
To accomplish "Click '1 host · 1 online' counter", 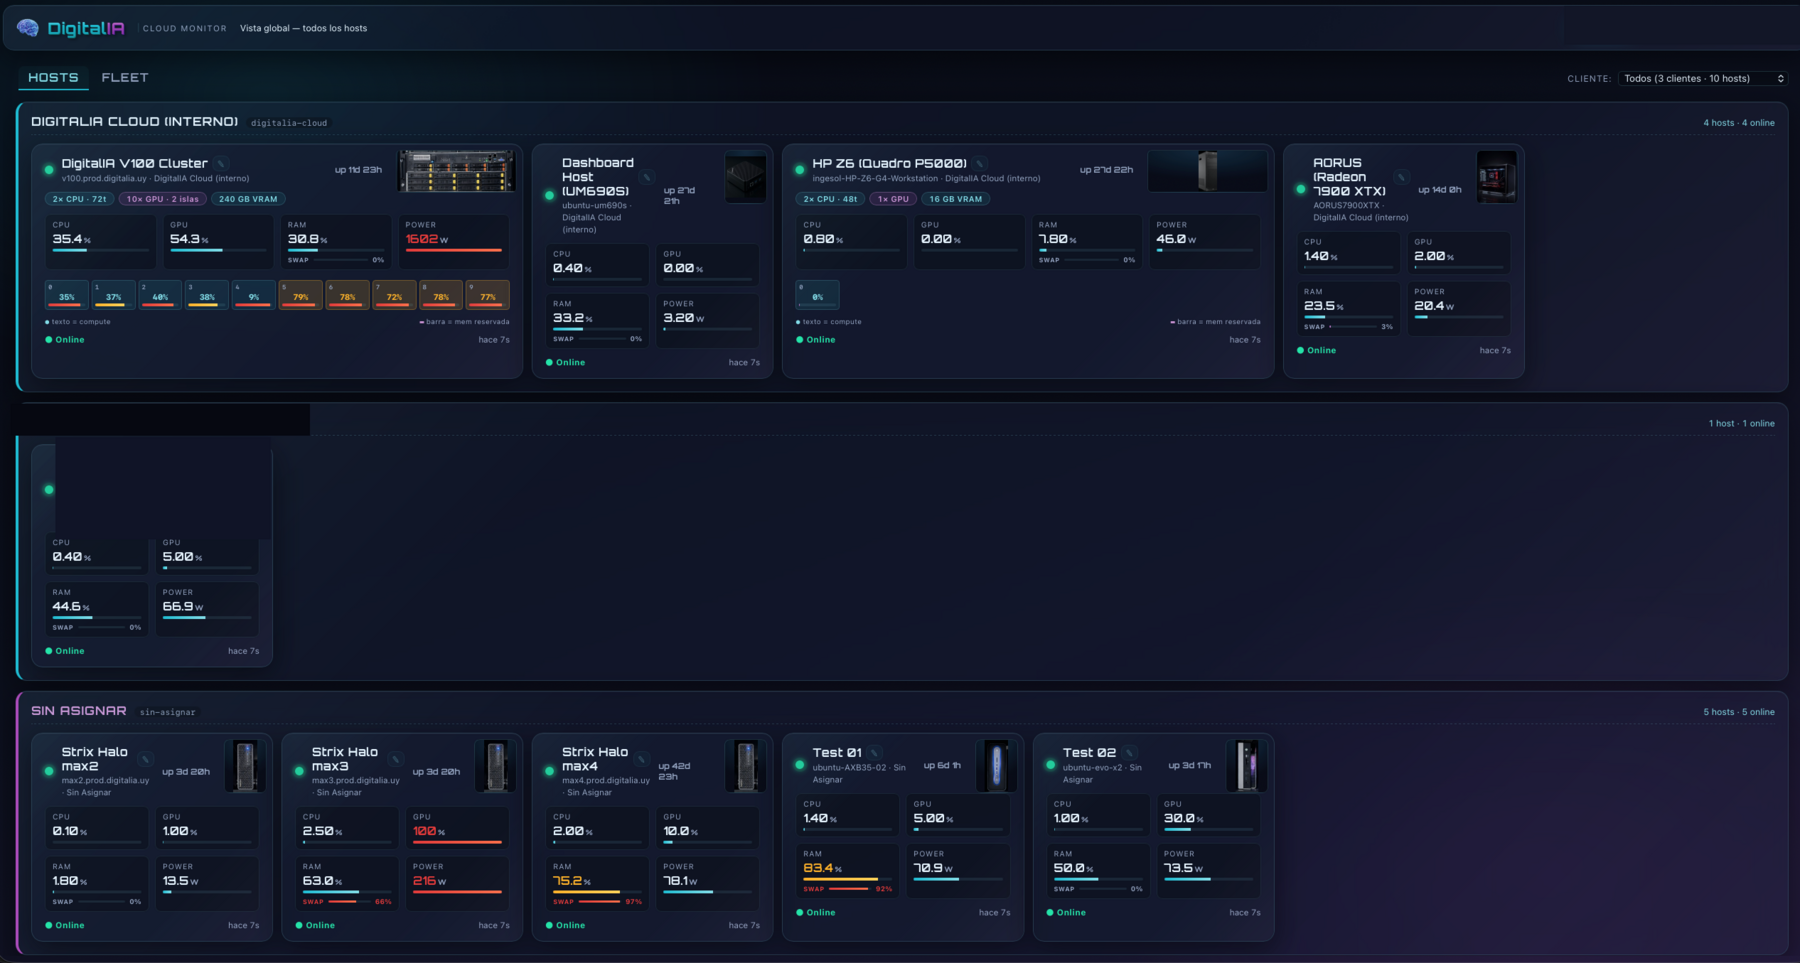I will (x=1742, y=423).
